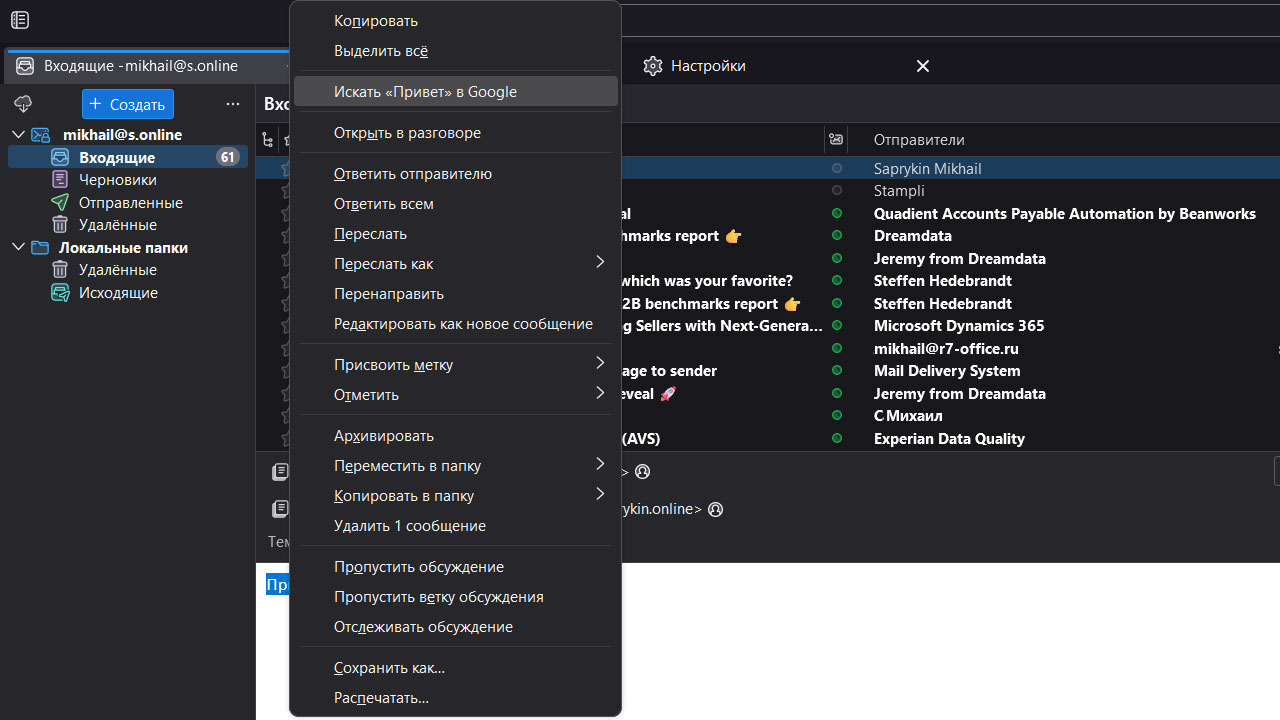Toggle read status dot for Saprykin Mikhail

coord(837,169)
